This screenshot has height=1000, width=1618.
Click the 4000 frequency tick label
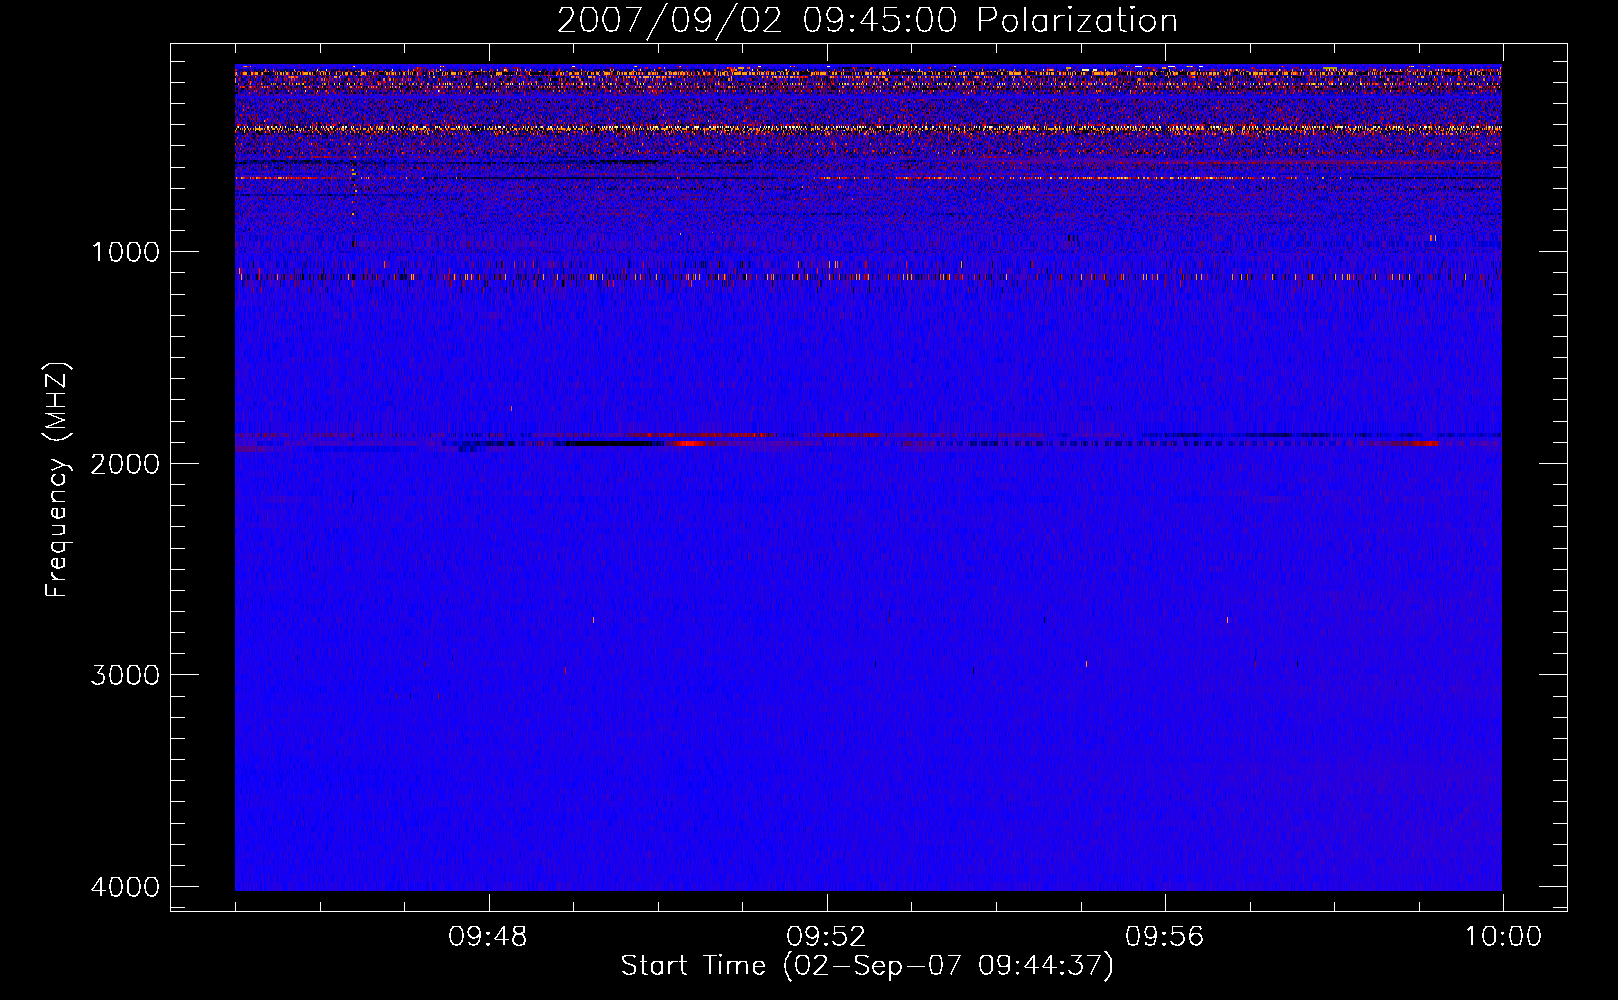125,886
